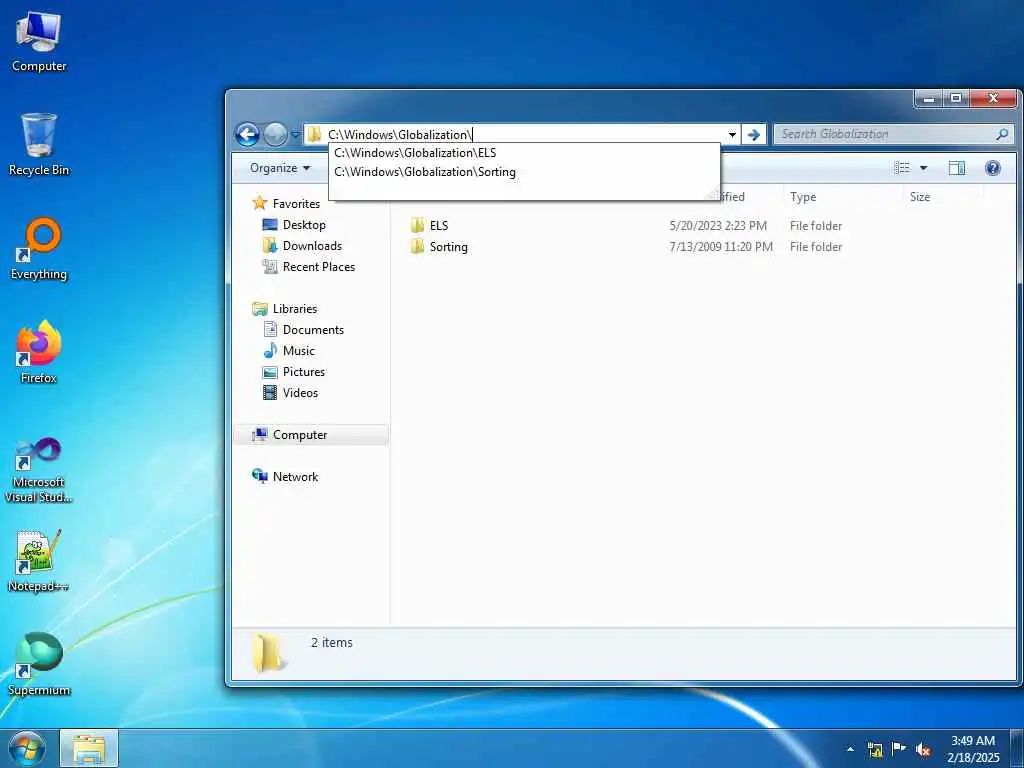
Task: Sort by the Type column header
Action: coord(803,197)
